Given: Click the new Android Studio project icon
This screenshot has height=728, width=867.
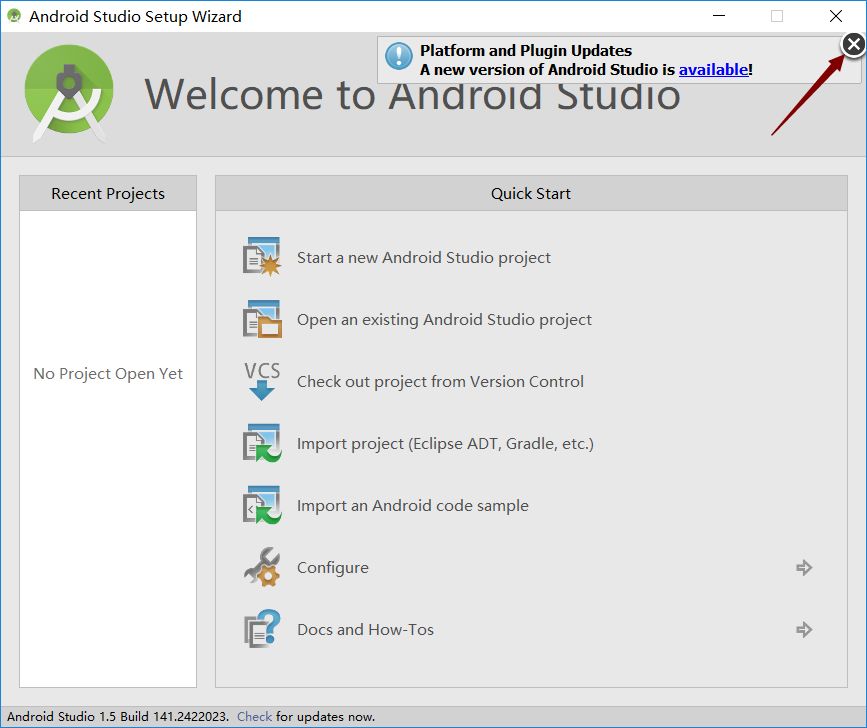Looking at the screenshot, I should coord(262,257).
